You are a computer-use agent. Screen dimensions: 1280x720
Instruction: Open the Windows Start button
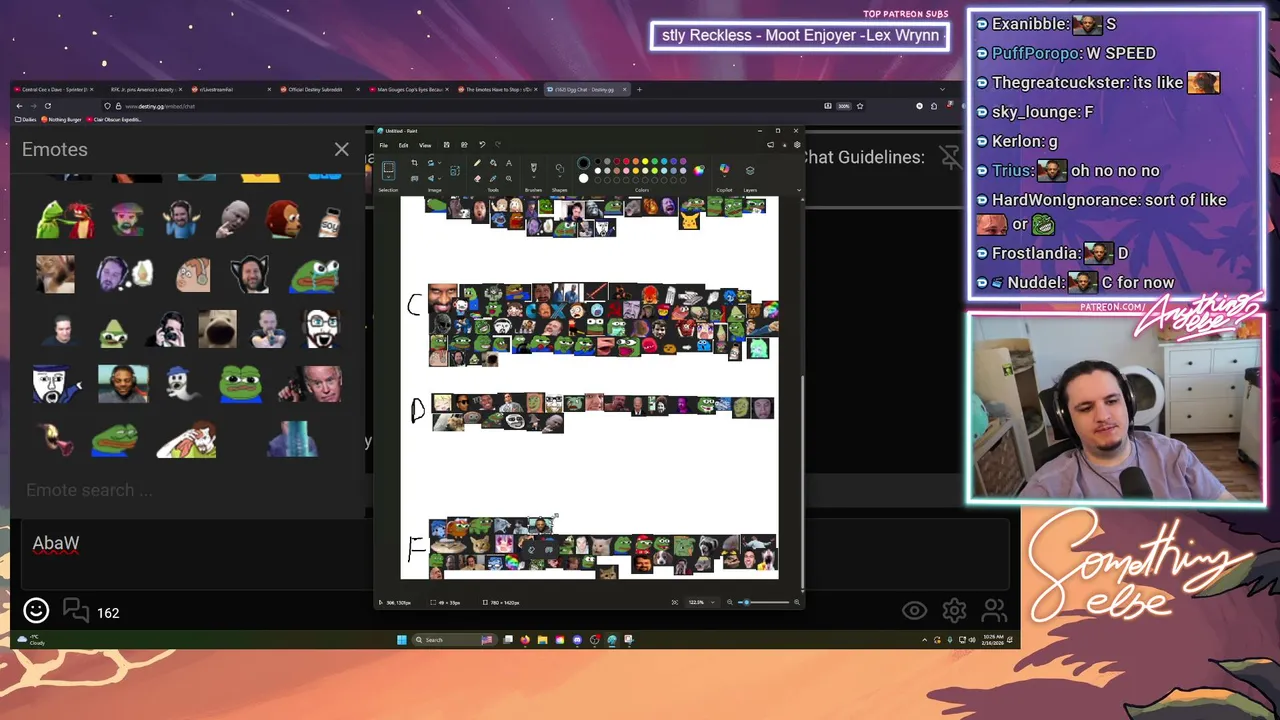401,640
